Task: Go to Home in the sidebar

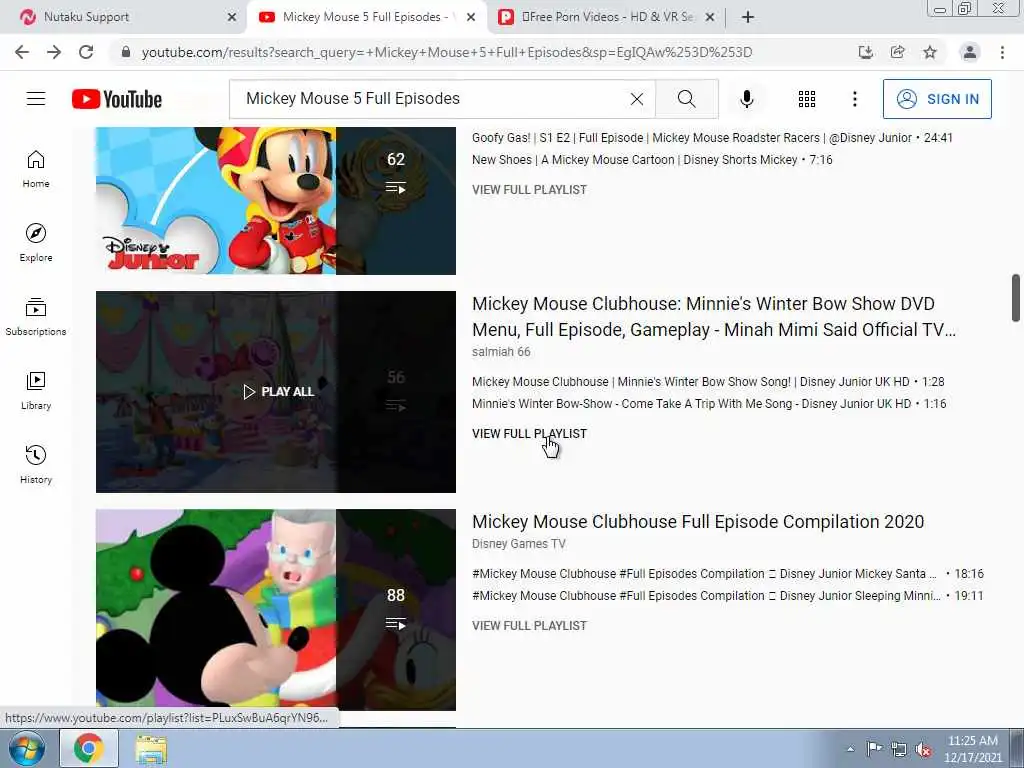Action: pos(36,169)
